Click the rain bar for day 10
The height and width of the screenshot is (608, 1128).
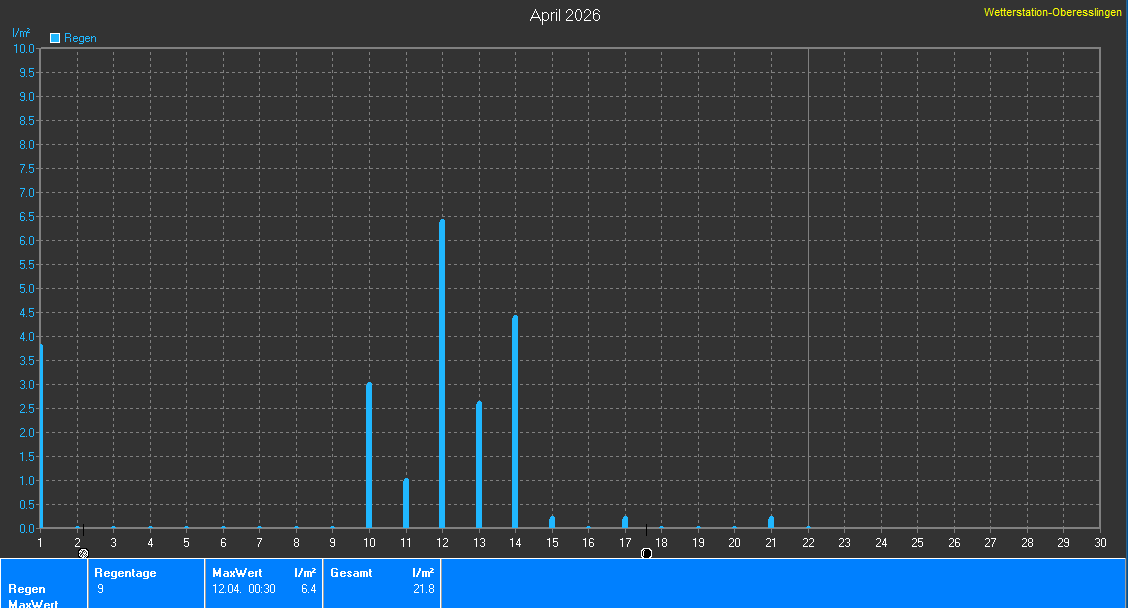(369, 455)
